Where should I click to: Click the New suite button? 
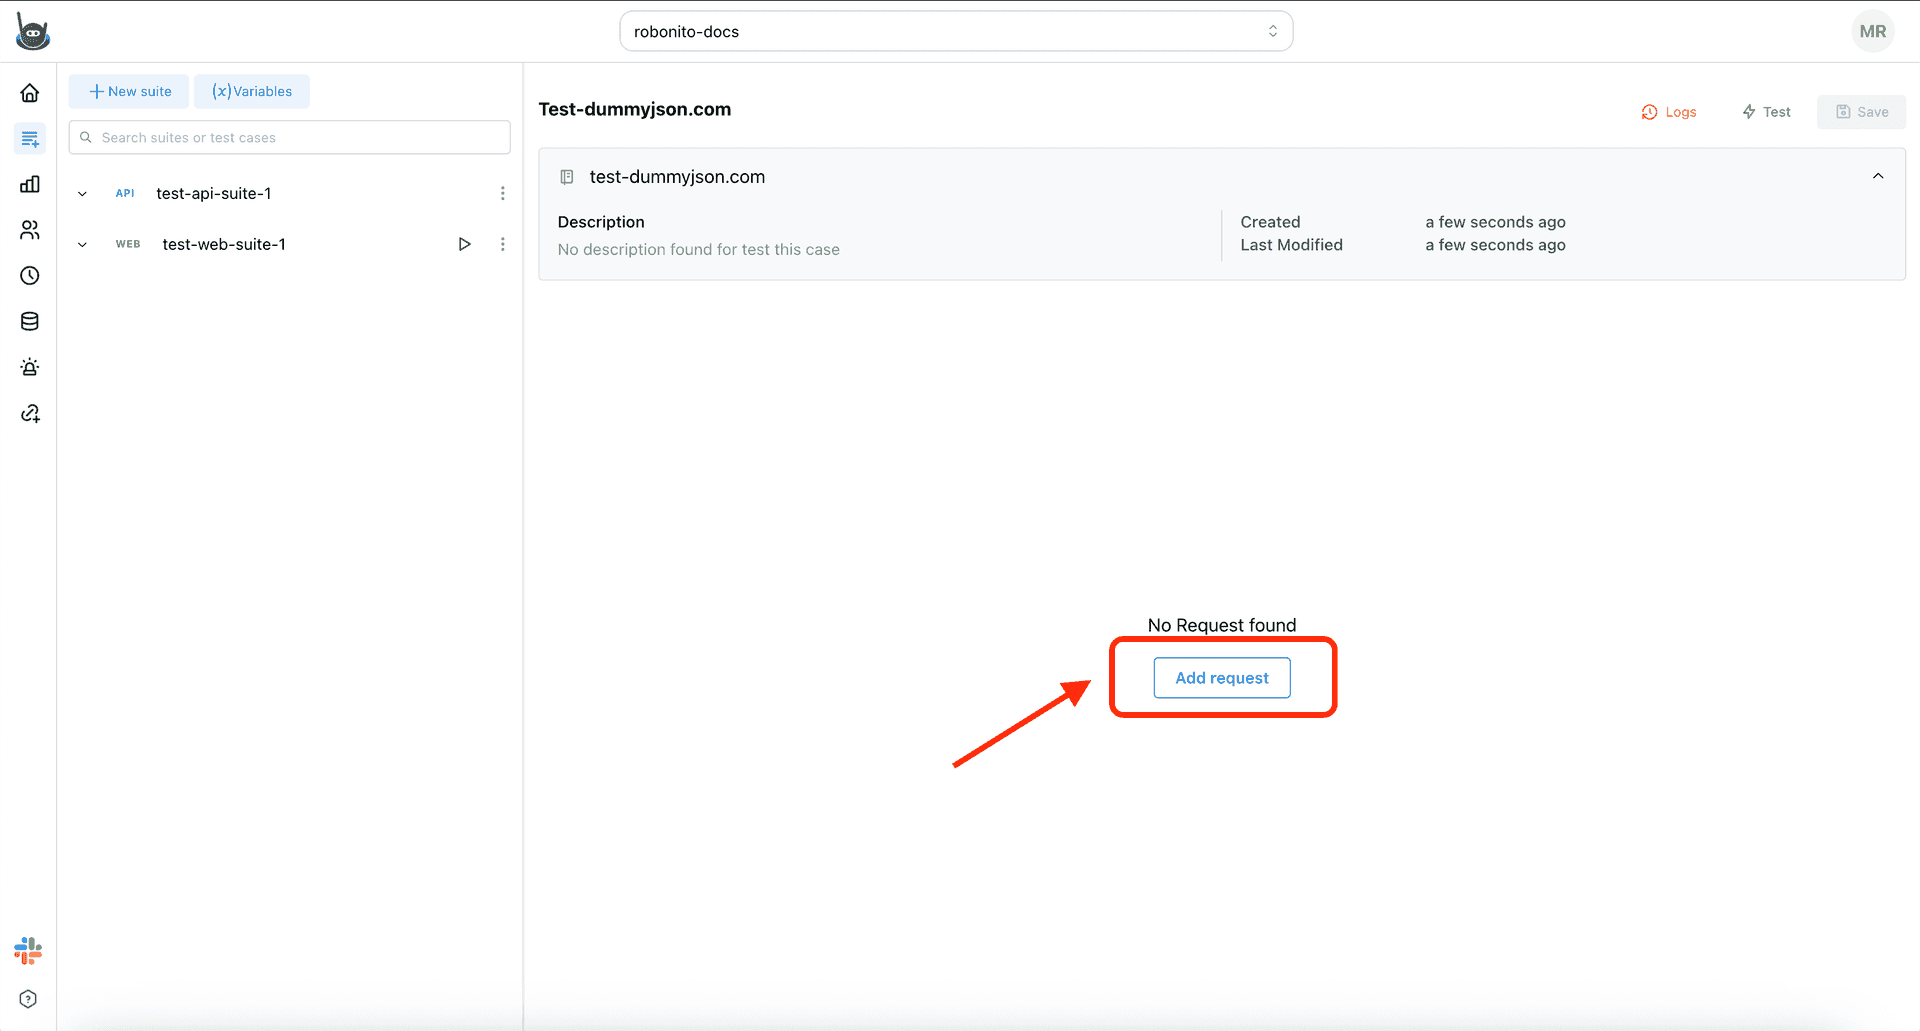point(129,91)
